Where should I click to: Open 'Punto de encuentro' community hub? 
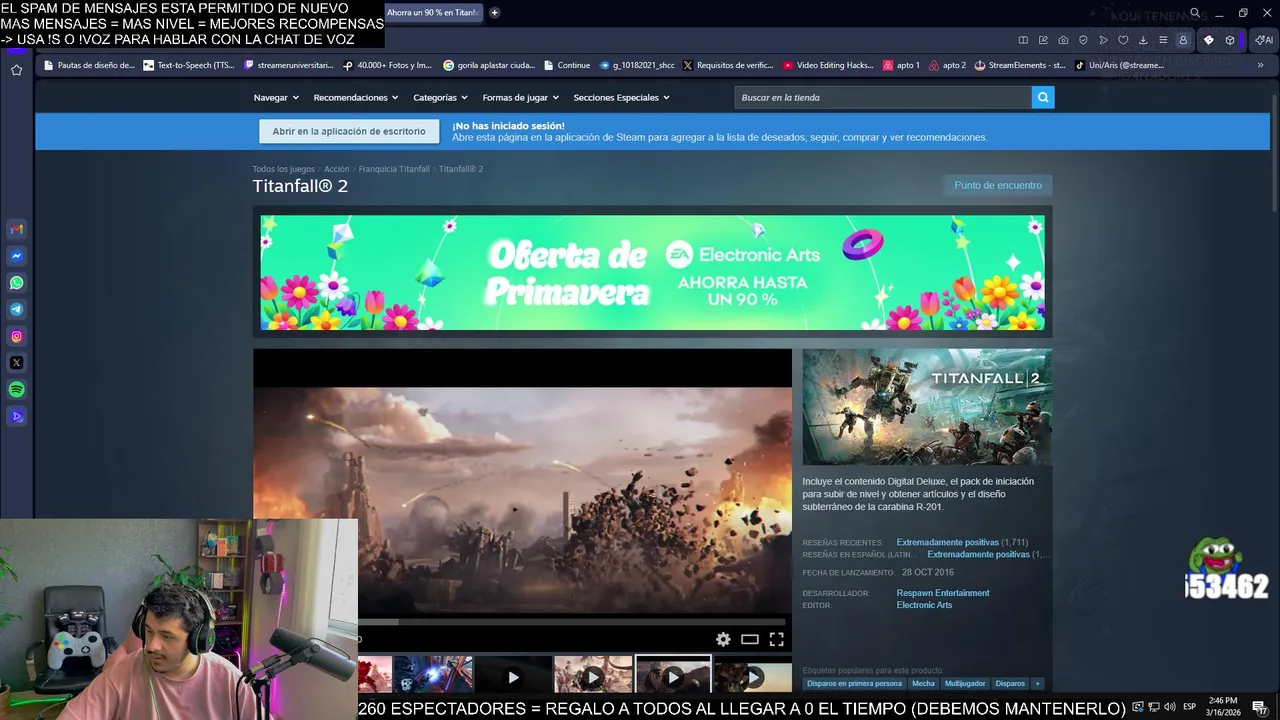(998, 185)
